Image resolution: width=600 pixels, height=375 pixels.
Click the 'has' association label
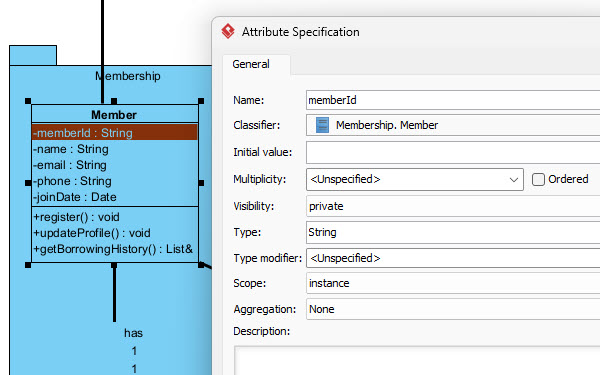133,333
